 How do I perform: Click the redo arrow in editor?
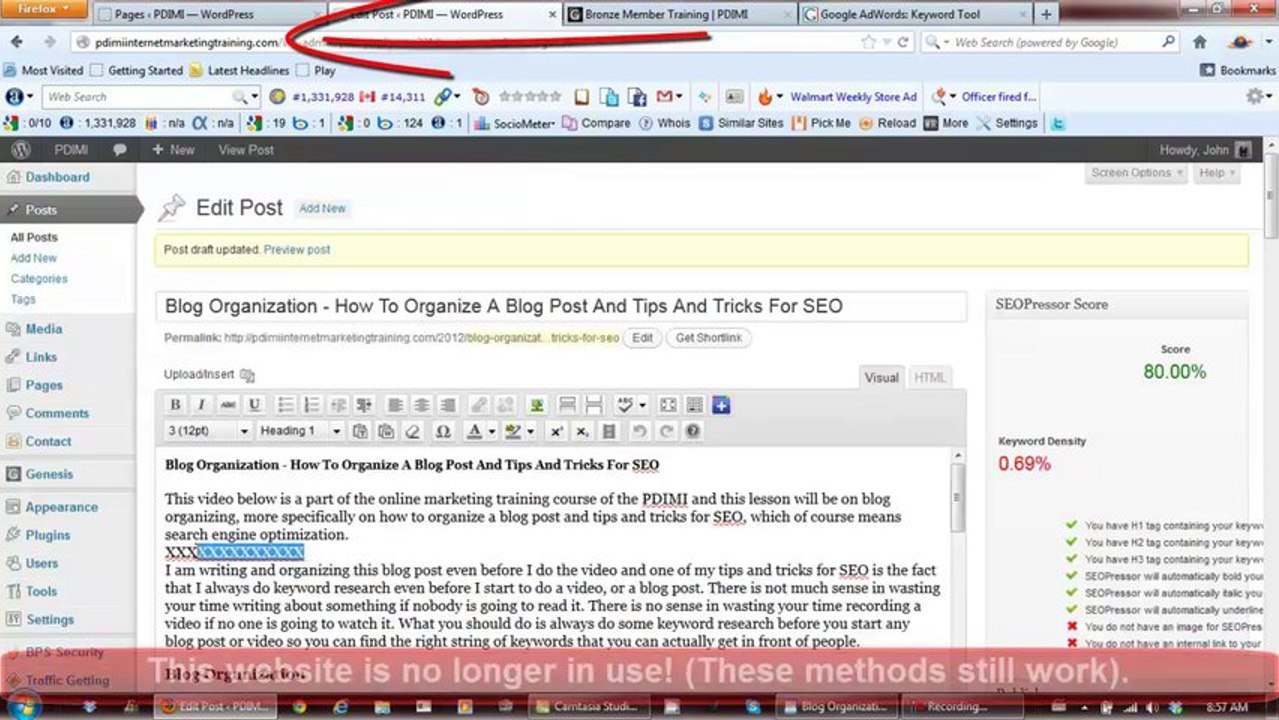(666, 431)
